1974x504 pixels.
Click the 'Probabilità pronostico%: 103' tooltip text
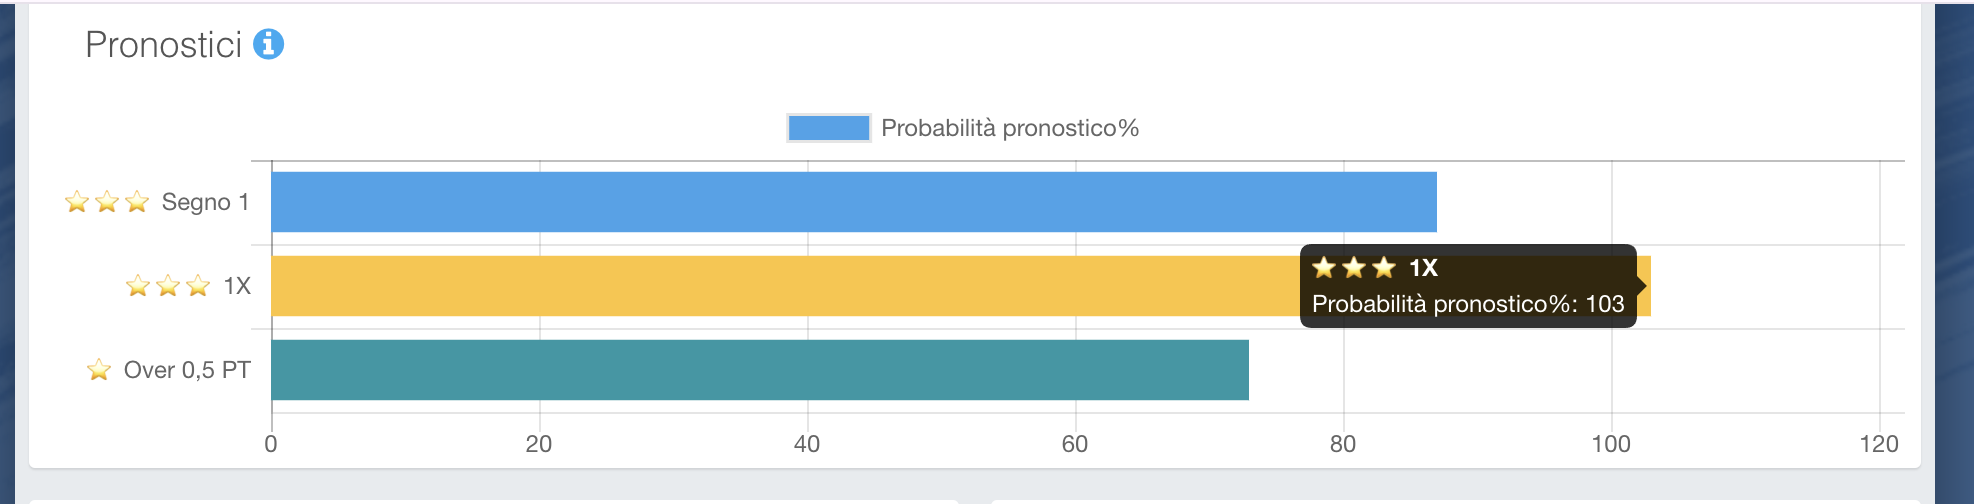pos(1468,304)
